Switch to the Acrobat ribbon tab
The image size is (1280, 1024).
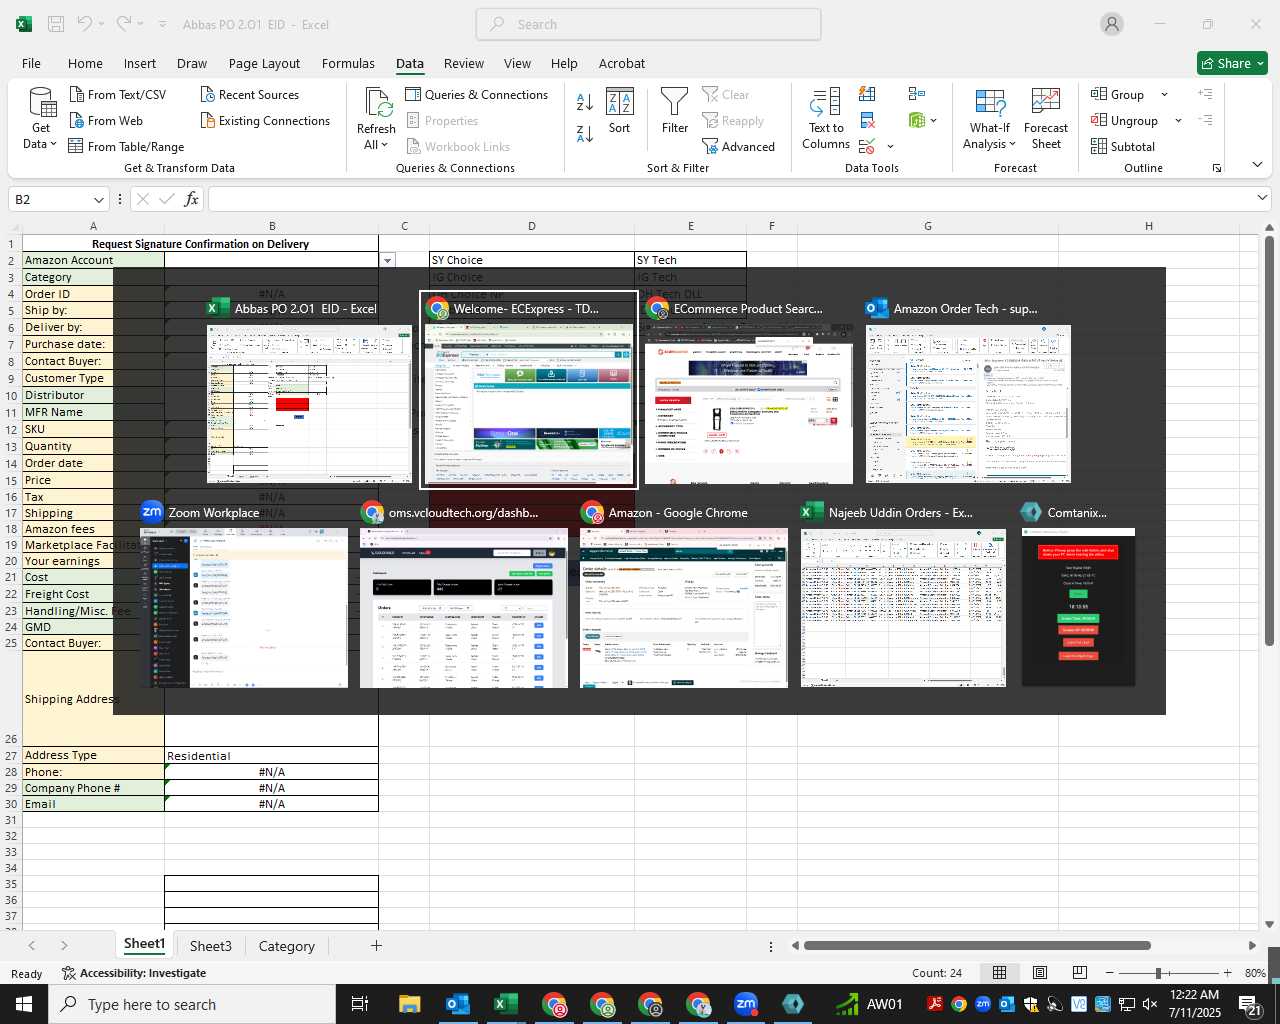[x=622, y=63]
